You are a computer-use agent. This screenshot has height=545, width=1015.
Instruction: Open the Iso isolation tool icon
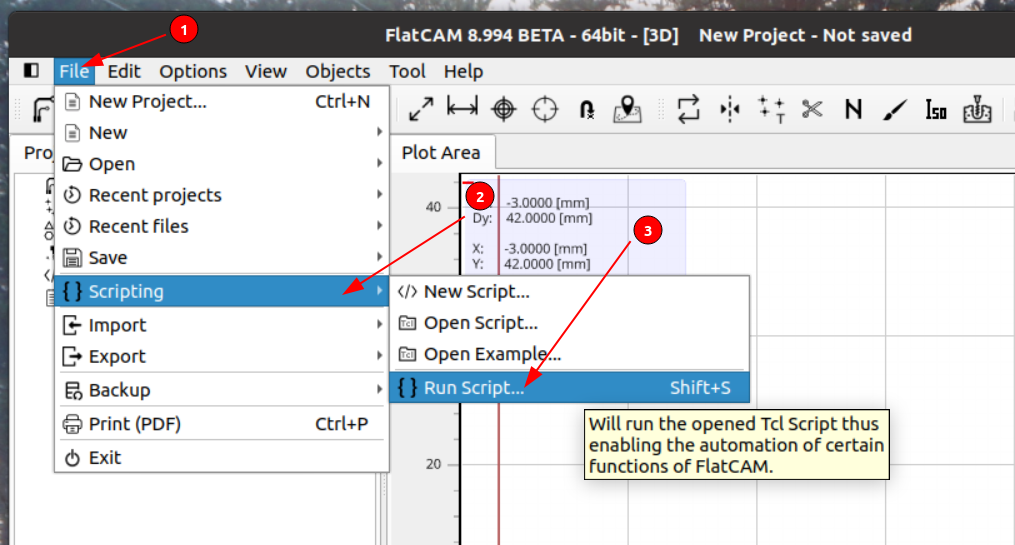click(936, 109)
